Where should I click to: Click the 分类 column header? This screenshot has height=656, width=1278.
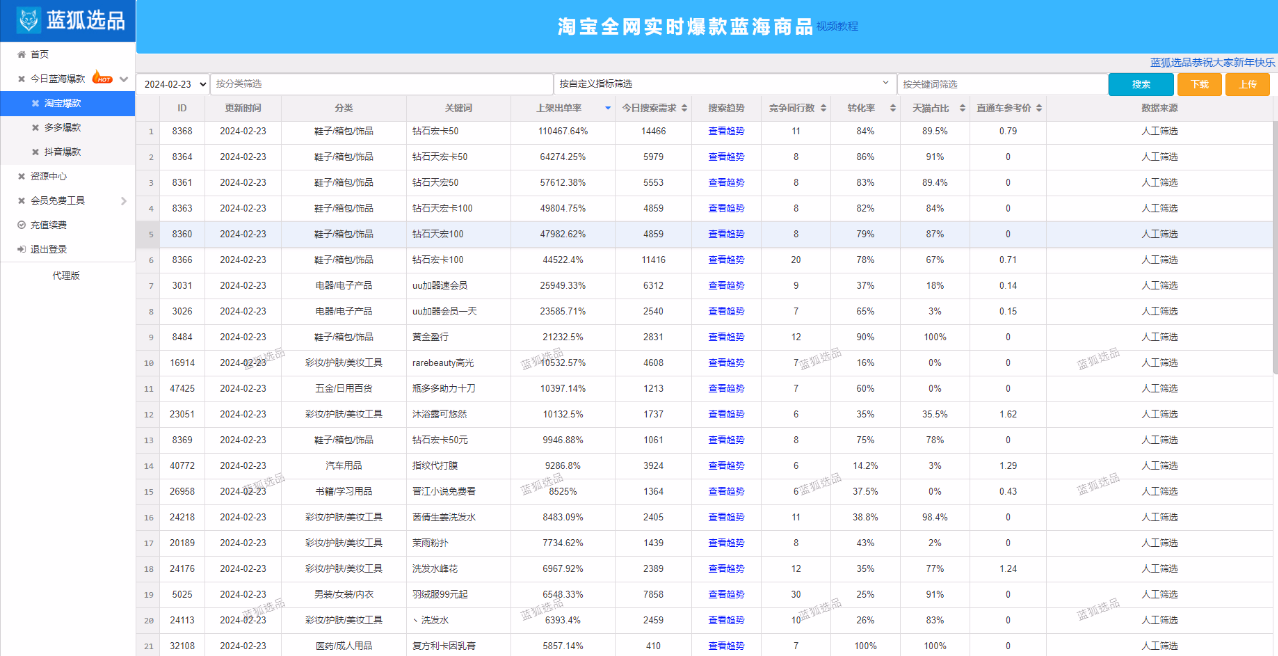tap(344, 108)
